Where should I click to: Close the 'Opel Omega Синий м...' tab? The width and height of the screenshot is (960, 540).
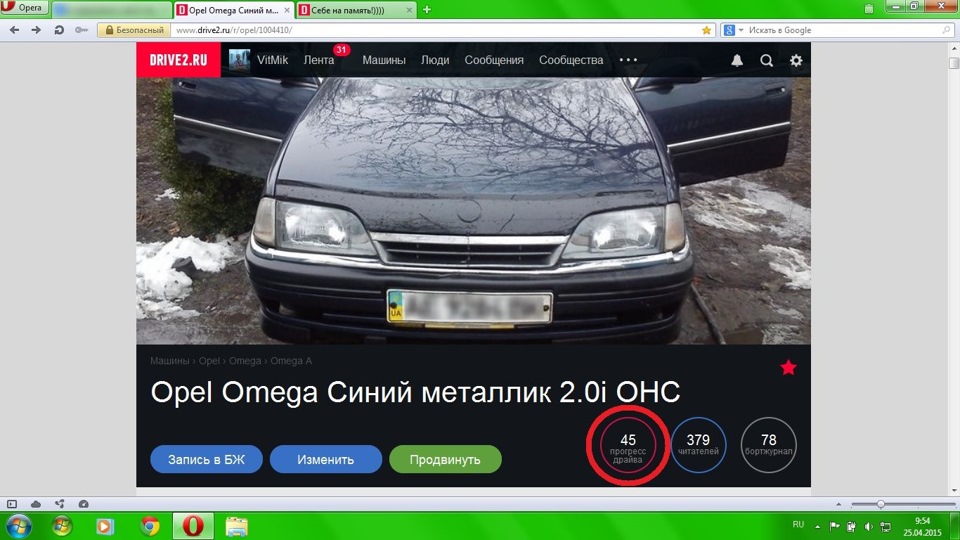coord(287,10)
